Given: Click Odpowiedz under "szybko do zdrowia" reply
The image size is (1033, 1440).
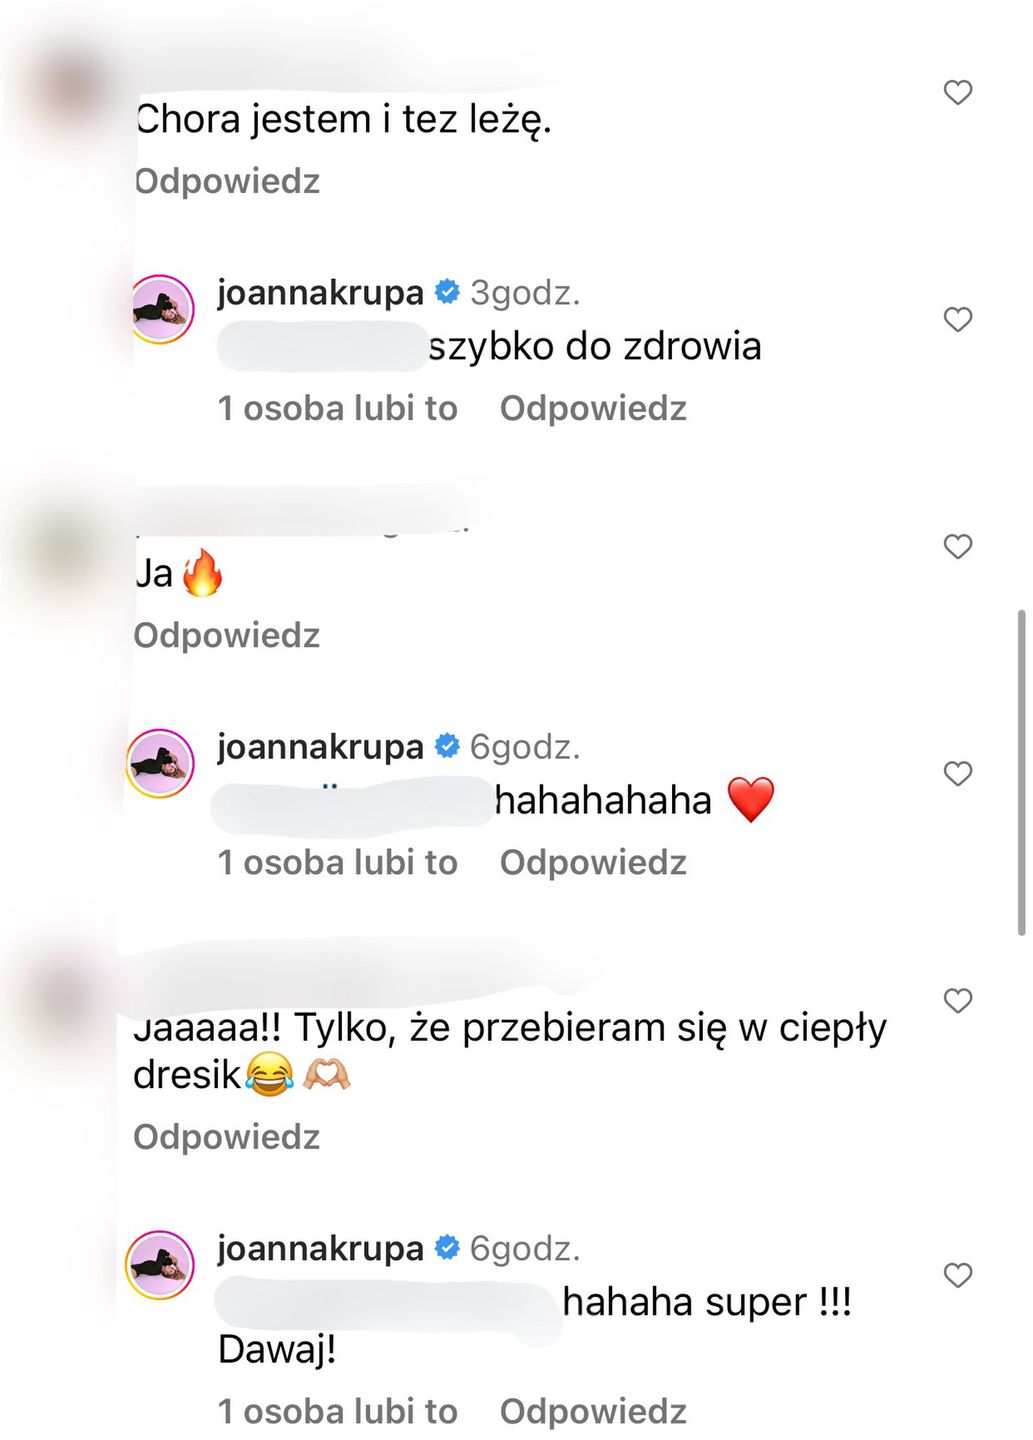Looking at the screenshot, I should tap(593, 409).
